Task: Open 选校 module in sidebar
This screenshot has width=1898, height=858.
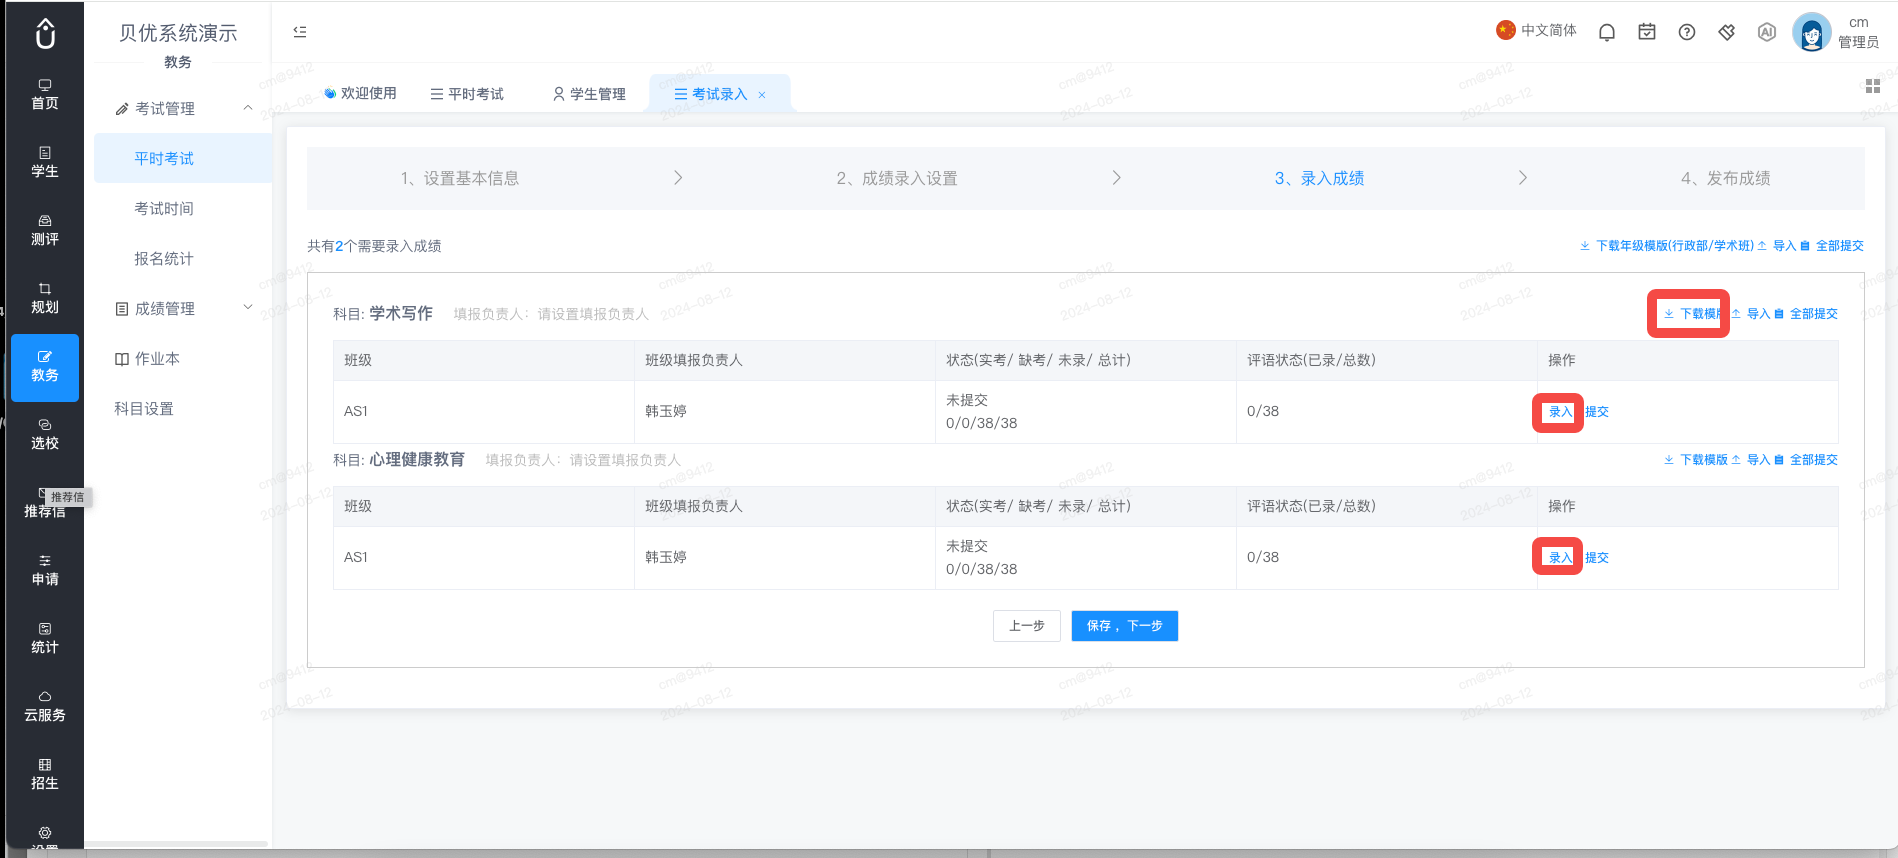Action: [x=45, y=434]
